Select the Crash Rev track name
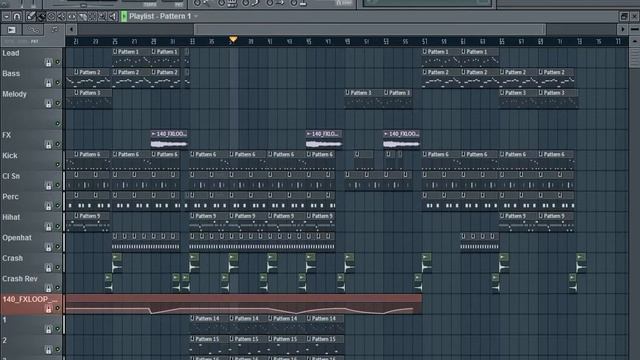This screenshot has height=360, width=640. [20, 279]
